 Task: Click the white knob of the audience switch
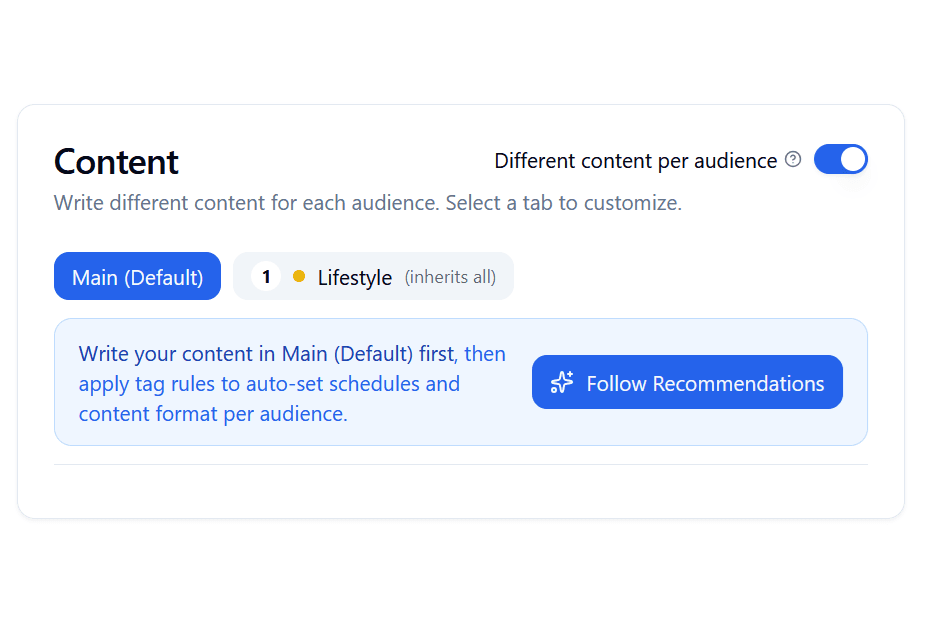[x=852, y=160]
